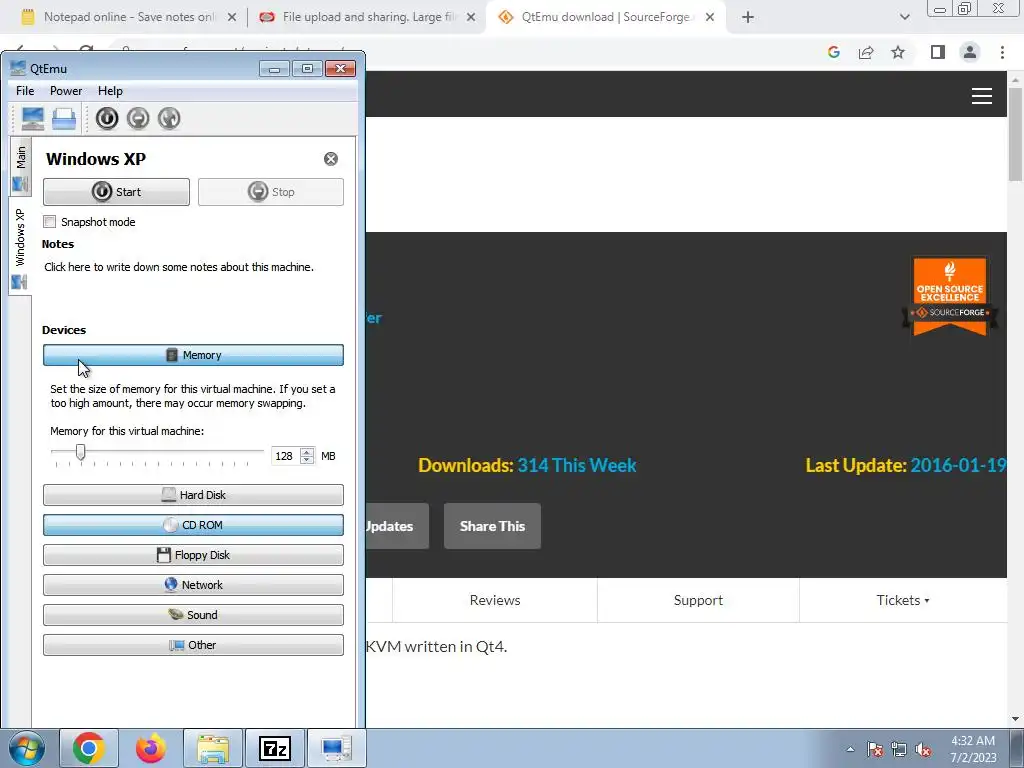
Task: Click the new machine icon in QtEmu toolbar
Action: [x=33, y=118]
